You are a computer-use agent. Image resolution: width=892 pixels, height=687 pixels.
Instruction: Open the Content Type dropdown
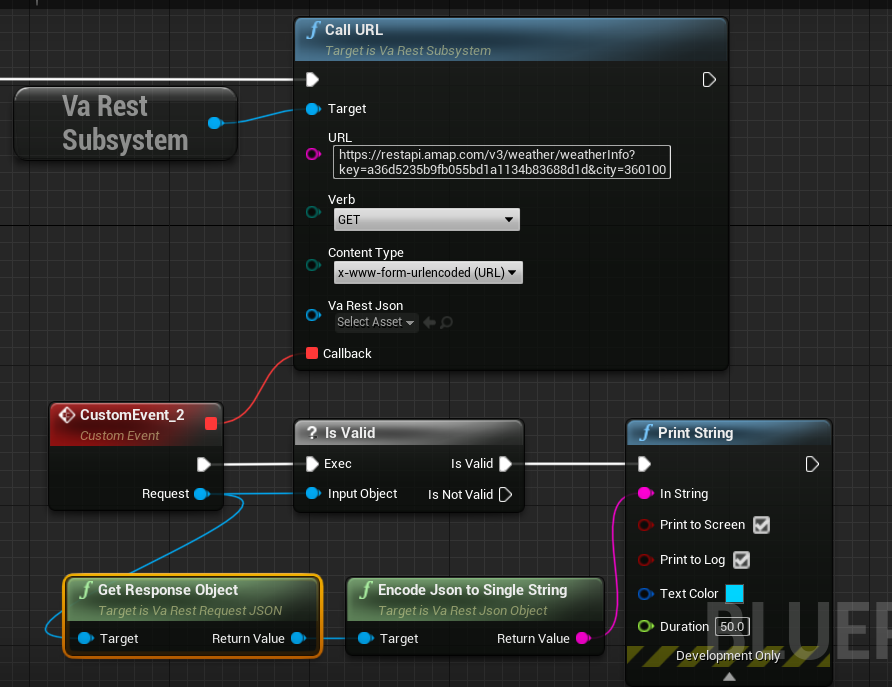point(428,272)
